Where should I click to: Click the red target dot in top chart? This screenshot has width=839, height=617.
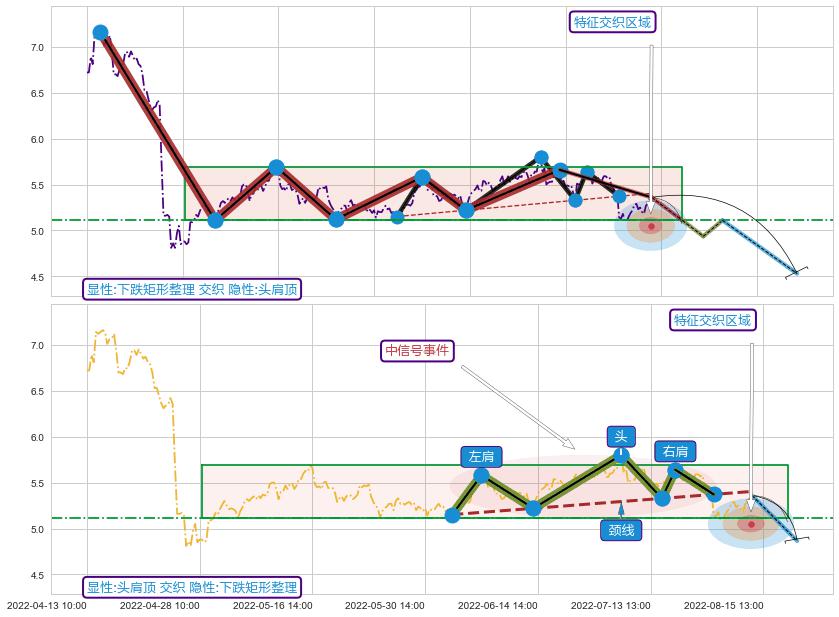651,226
